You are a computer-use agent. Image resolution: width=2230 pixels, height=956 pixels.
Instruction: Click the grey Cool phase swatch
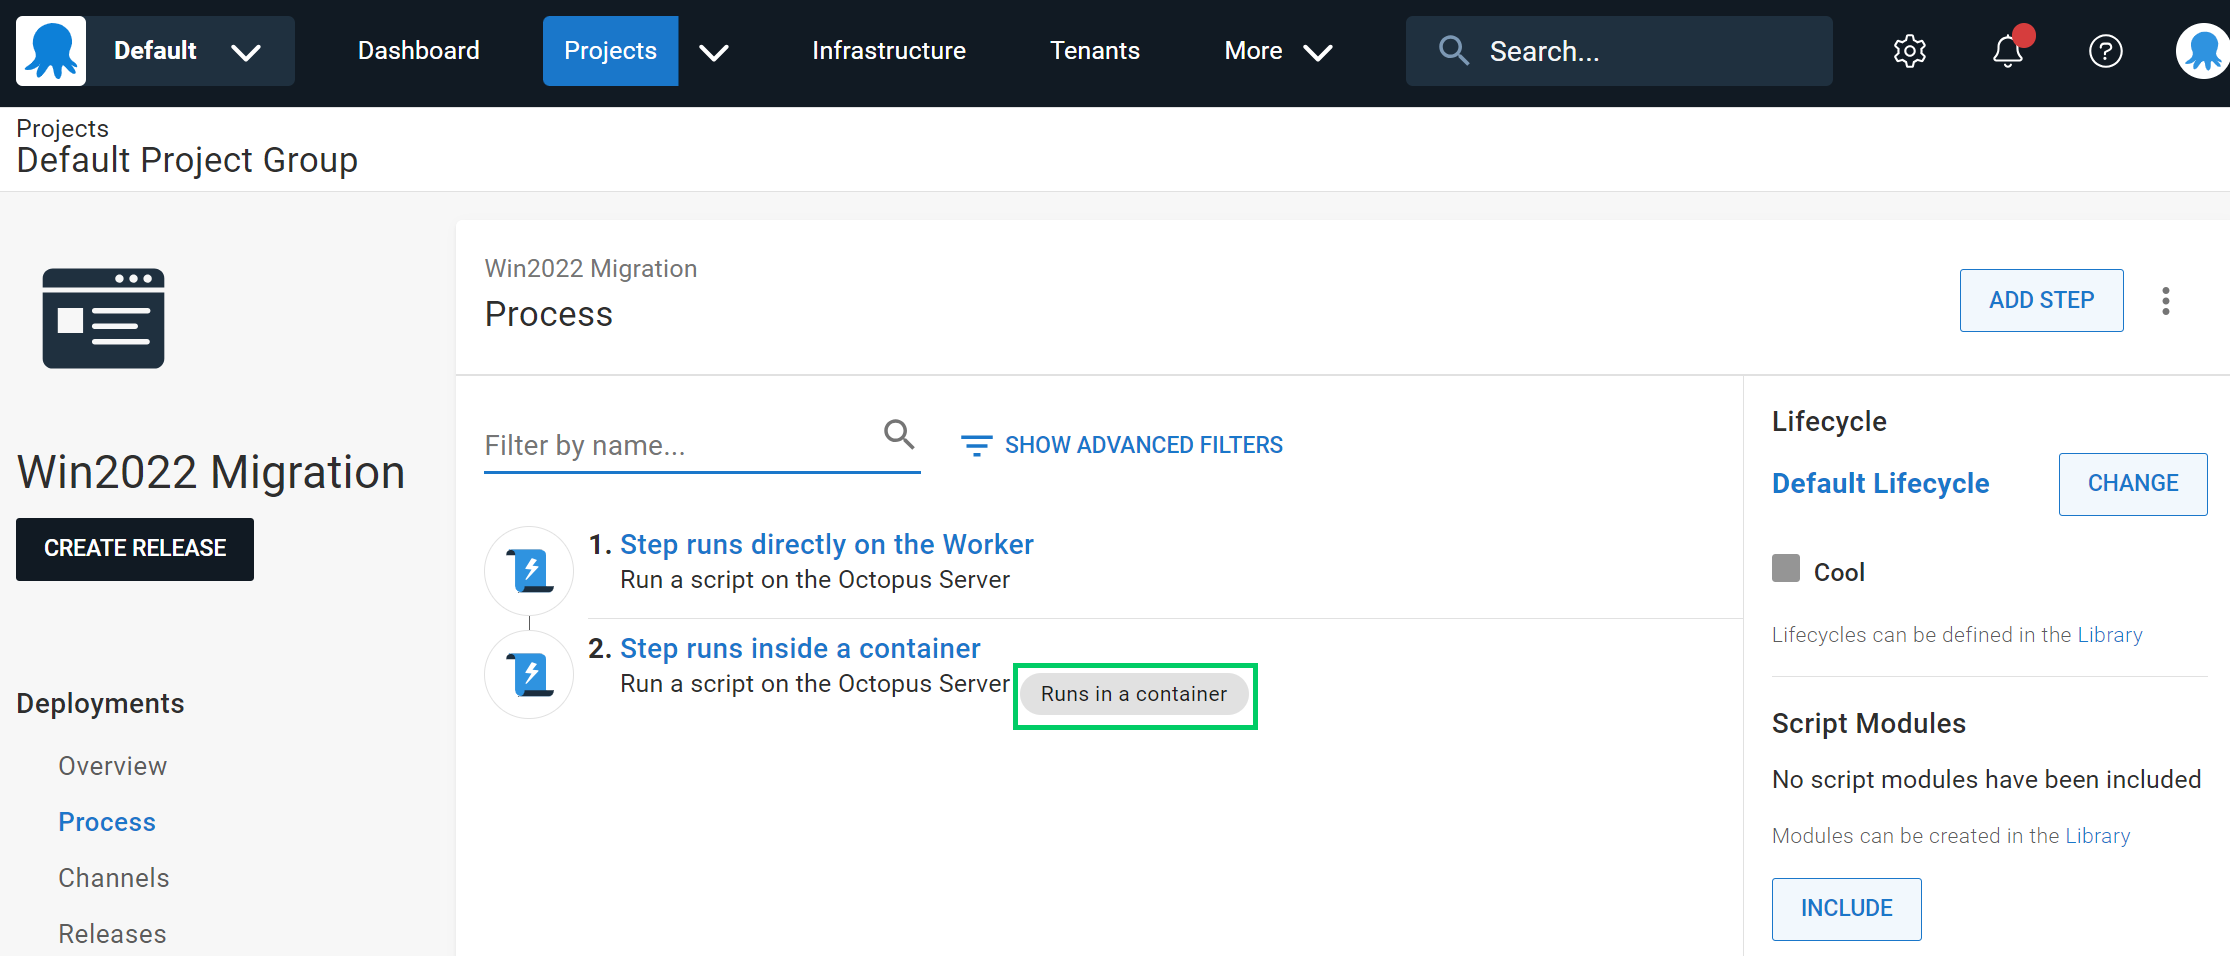(1786, 568)
